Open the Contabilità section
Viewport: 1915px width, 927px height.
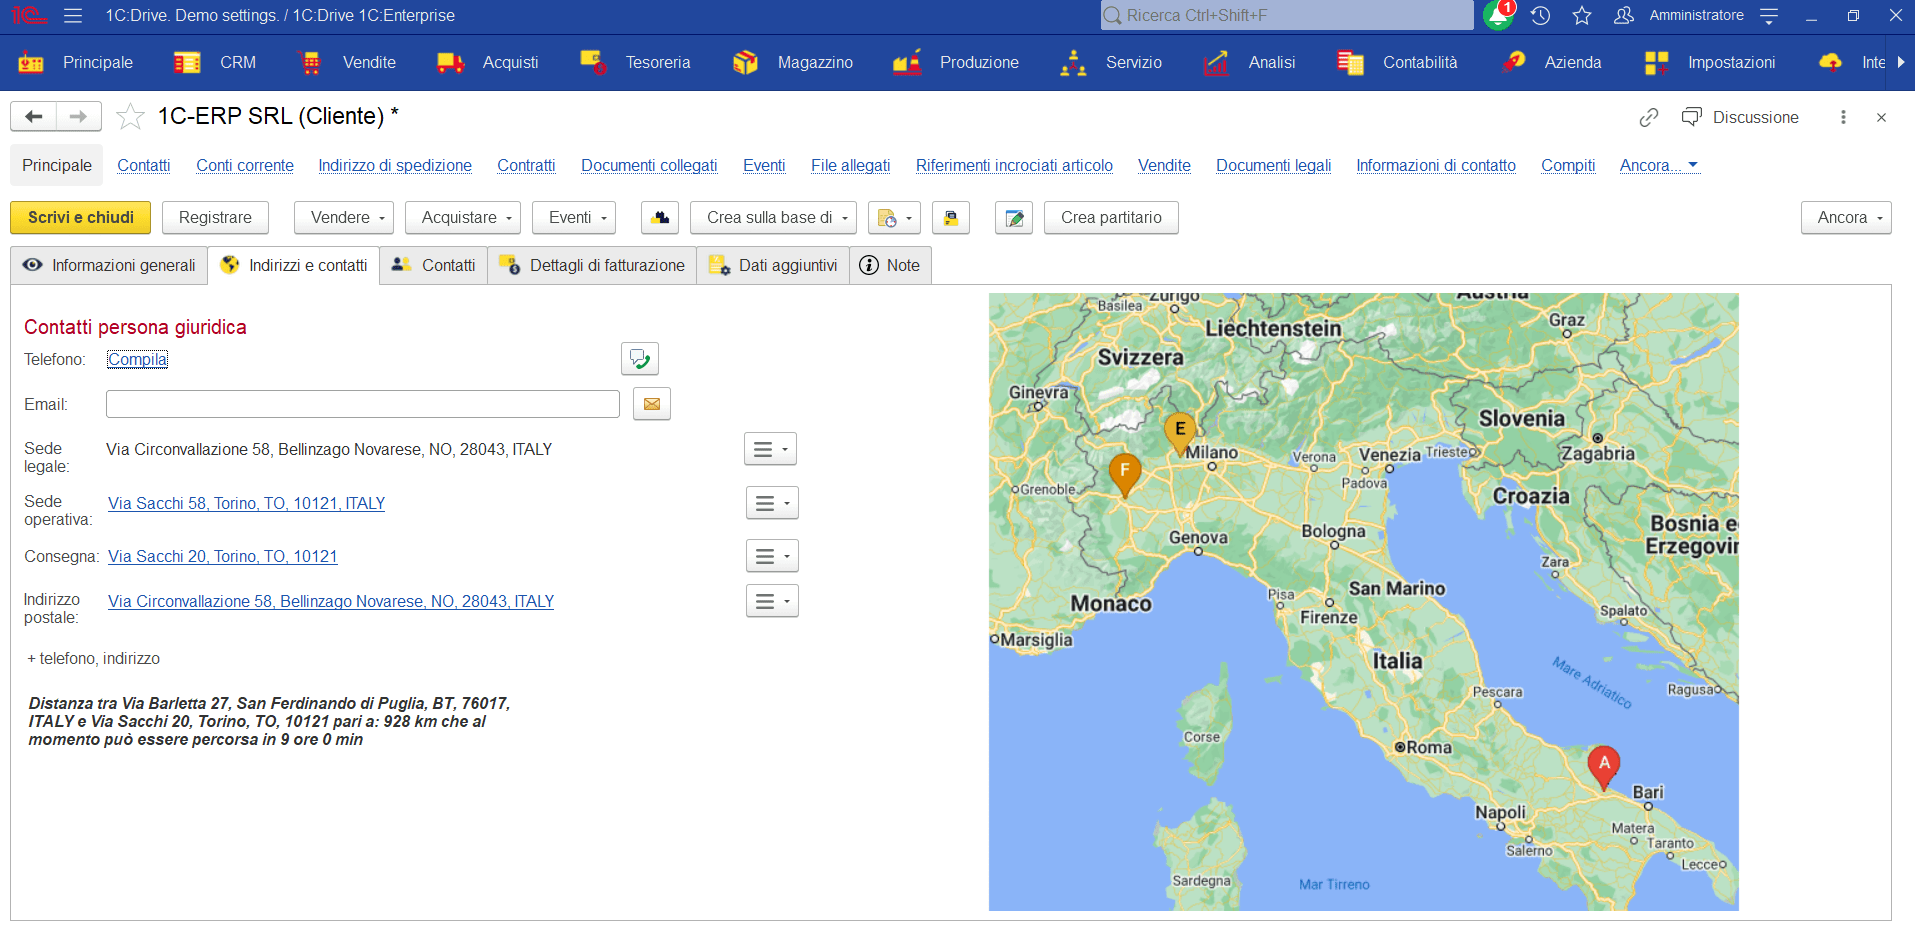[x=1397, y=62]
